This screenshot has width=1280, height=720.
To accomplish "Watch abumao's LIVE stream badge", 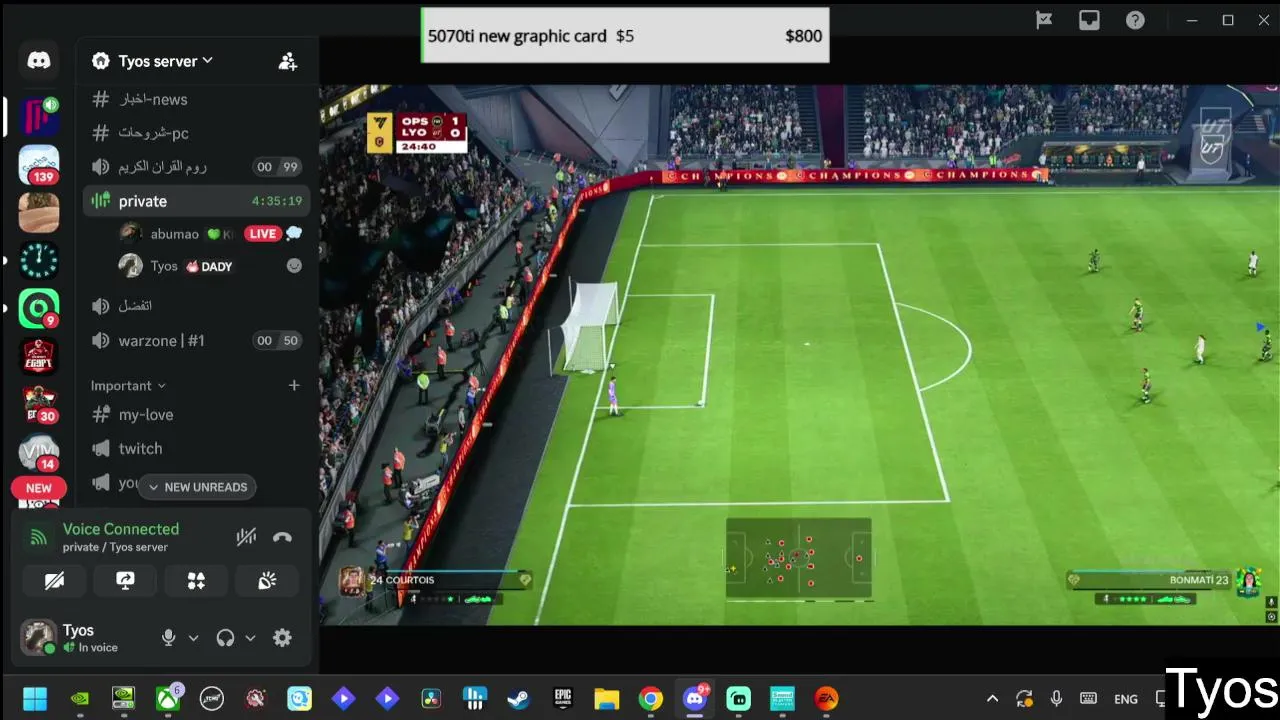I will (263, 234).
